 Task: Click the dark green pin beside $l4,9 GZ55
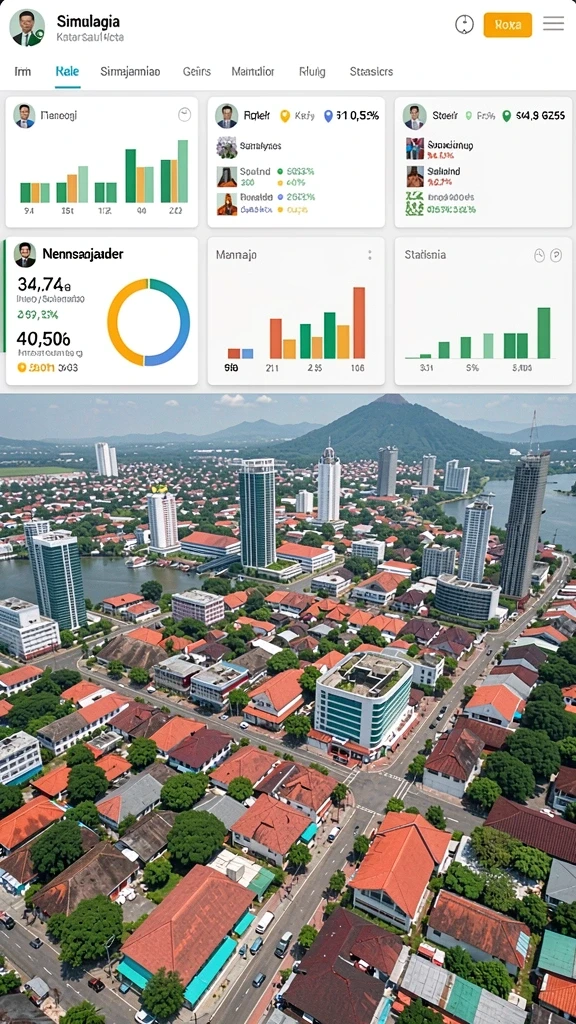point(506,116)
